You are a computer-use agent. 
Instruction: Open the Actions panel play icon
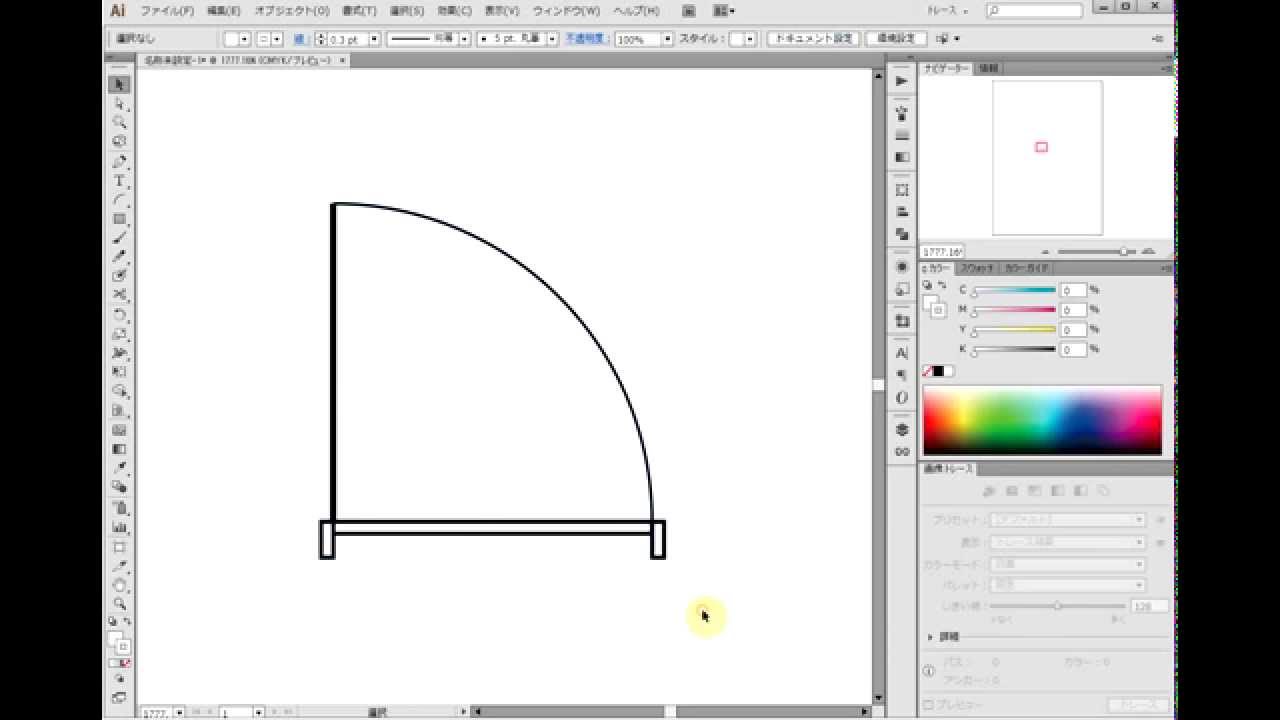click(x=902, y=81)
